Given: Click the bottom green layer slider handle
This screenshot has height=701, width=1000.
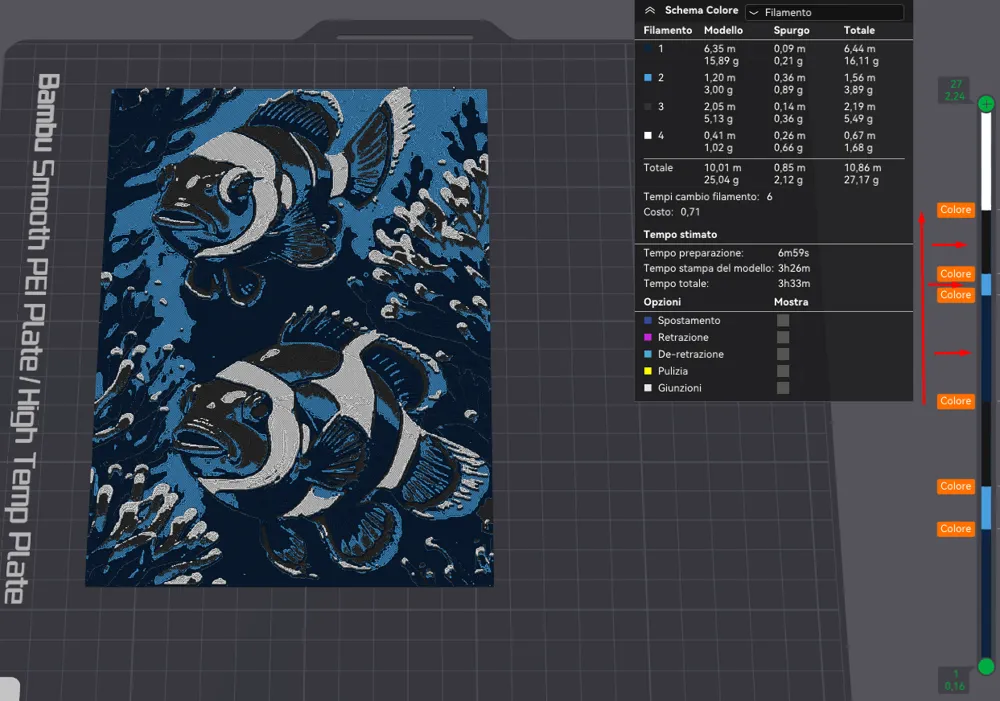Looking at the screenshot, I should click(x=986, y=667).
